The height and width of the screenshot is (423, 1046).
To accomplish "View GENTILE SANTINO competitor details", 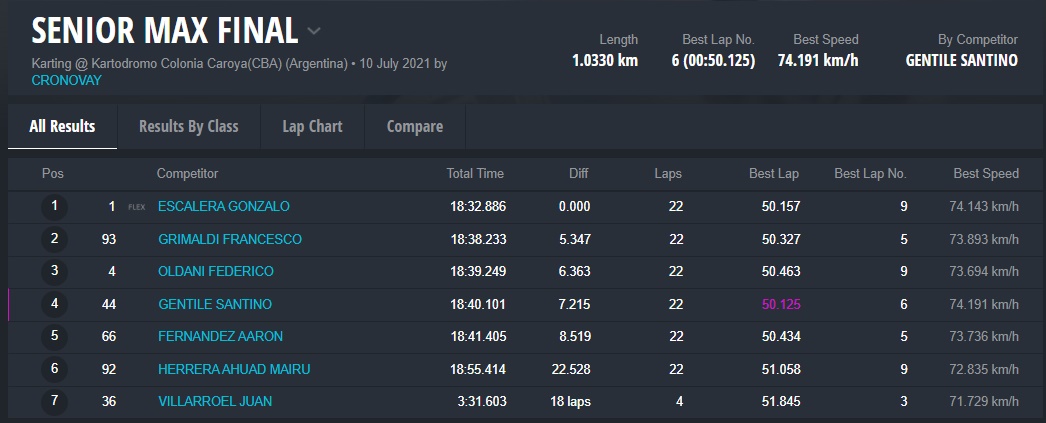I will [214, 304].
